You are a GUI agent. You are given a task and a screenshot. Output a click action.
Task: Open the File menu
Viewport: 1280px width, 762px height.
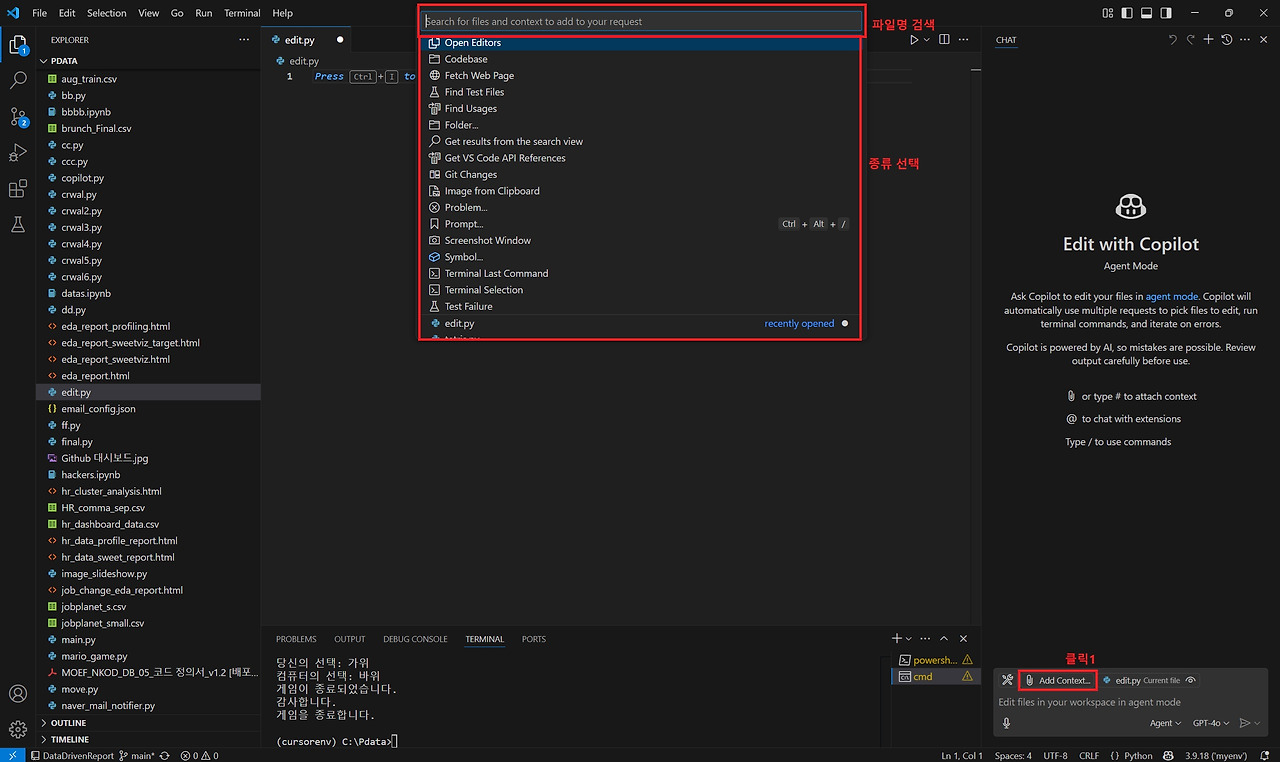[x=39, y=13]
